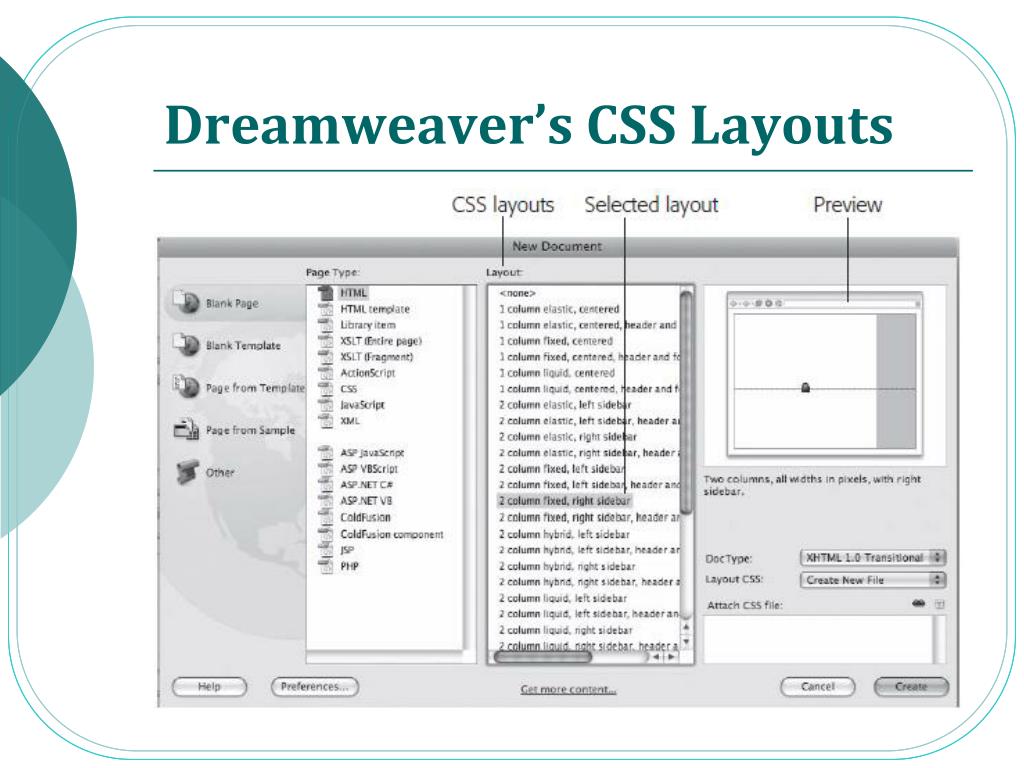The image size is (1024, 768).
Task: Click the ColdFusion component icon
Action: pos(325,534)
